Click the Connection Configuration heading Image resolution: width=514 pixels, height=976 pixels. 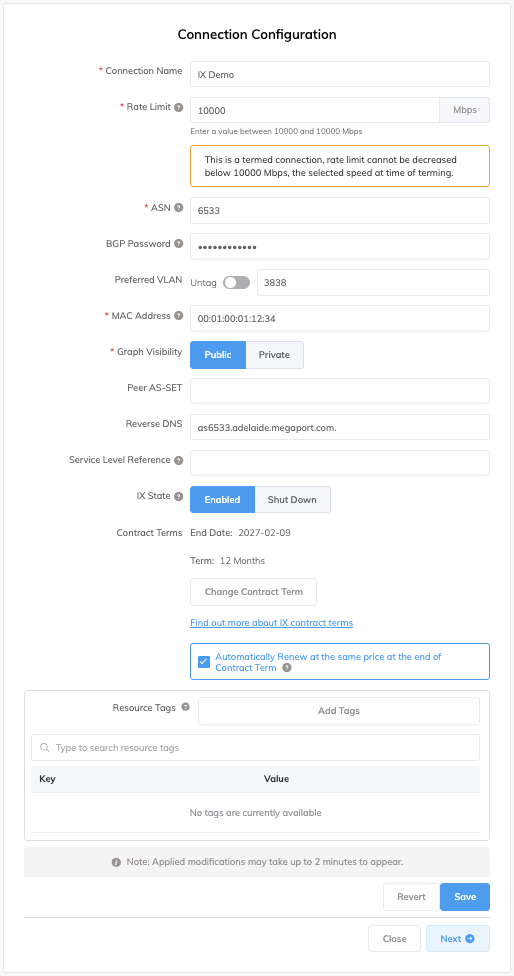[x=257, y=34]
